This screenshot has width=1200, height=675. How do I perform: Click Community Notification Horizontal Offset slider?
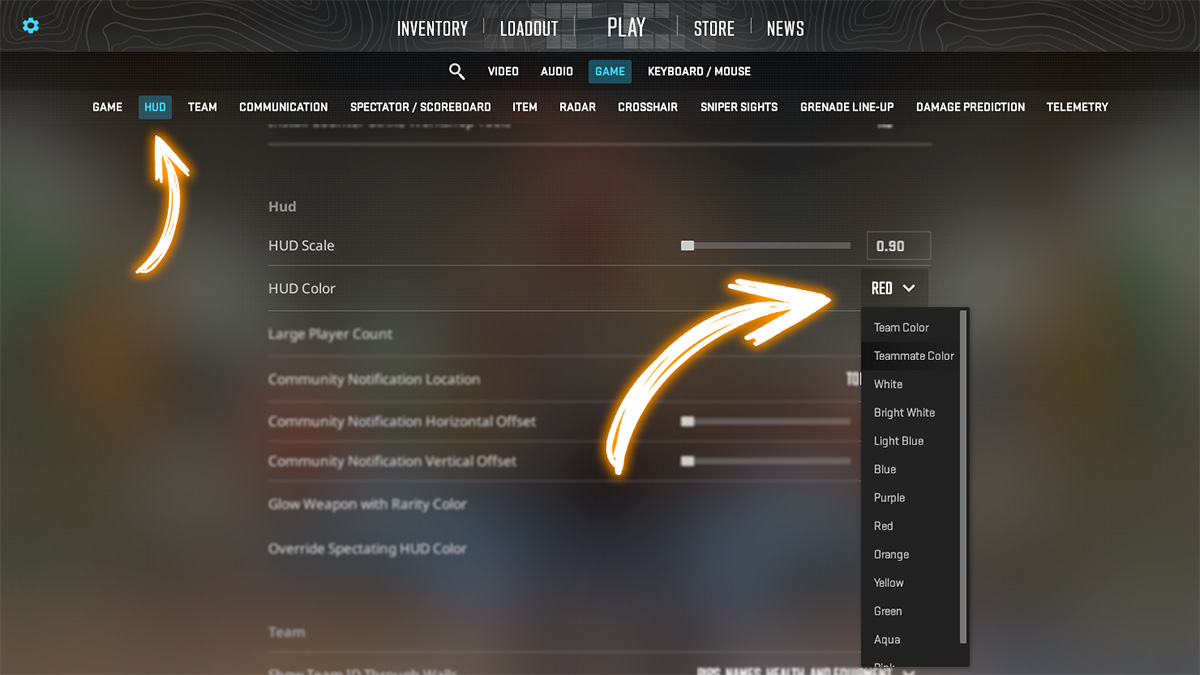pos(765,421)
